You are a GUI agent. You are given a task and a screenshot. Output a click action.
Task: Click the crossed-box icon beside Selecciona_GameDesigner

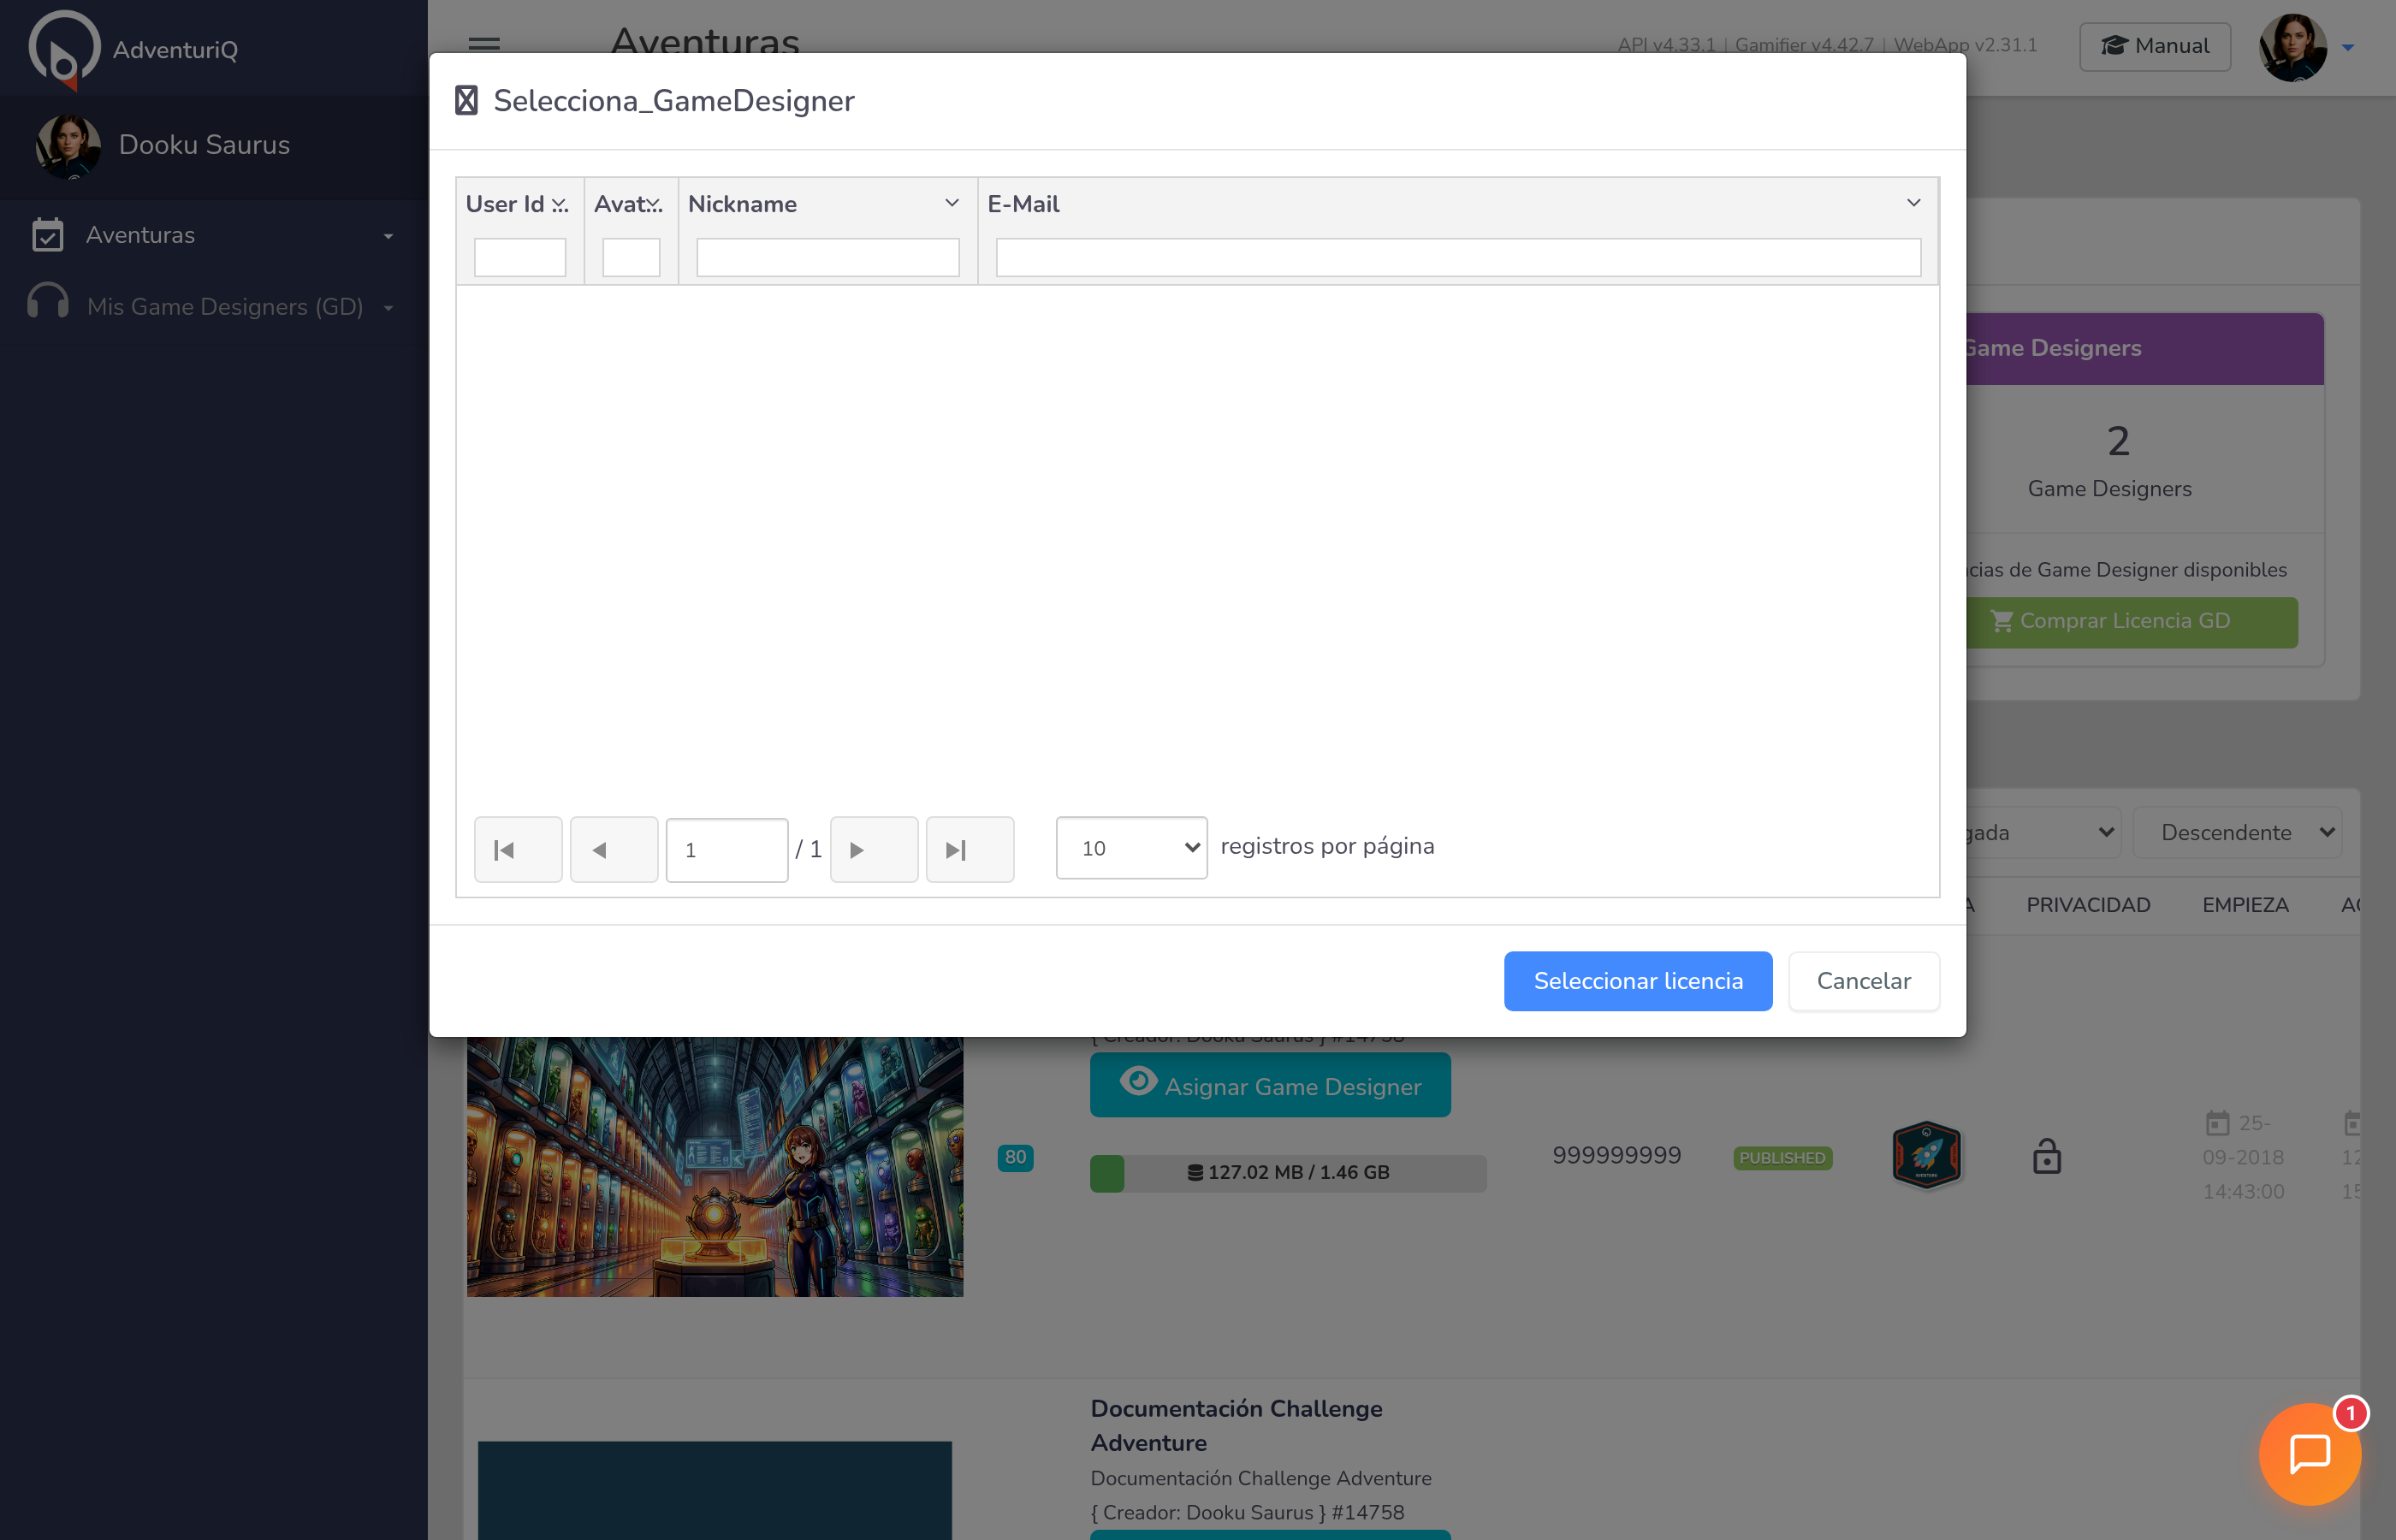click(466, 100)
